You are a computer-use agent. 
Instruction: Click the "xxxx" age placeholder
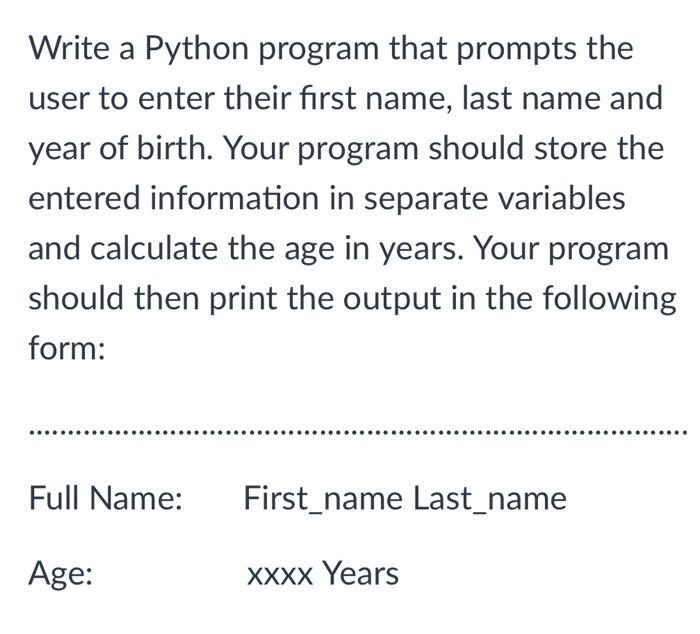tap(279, 576)
